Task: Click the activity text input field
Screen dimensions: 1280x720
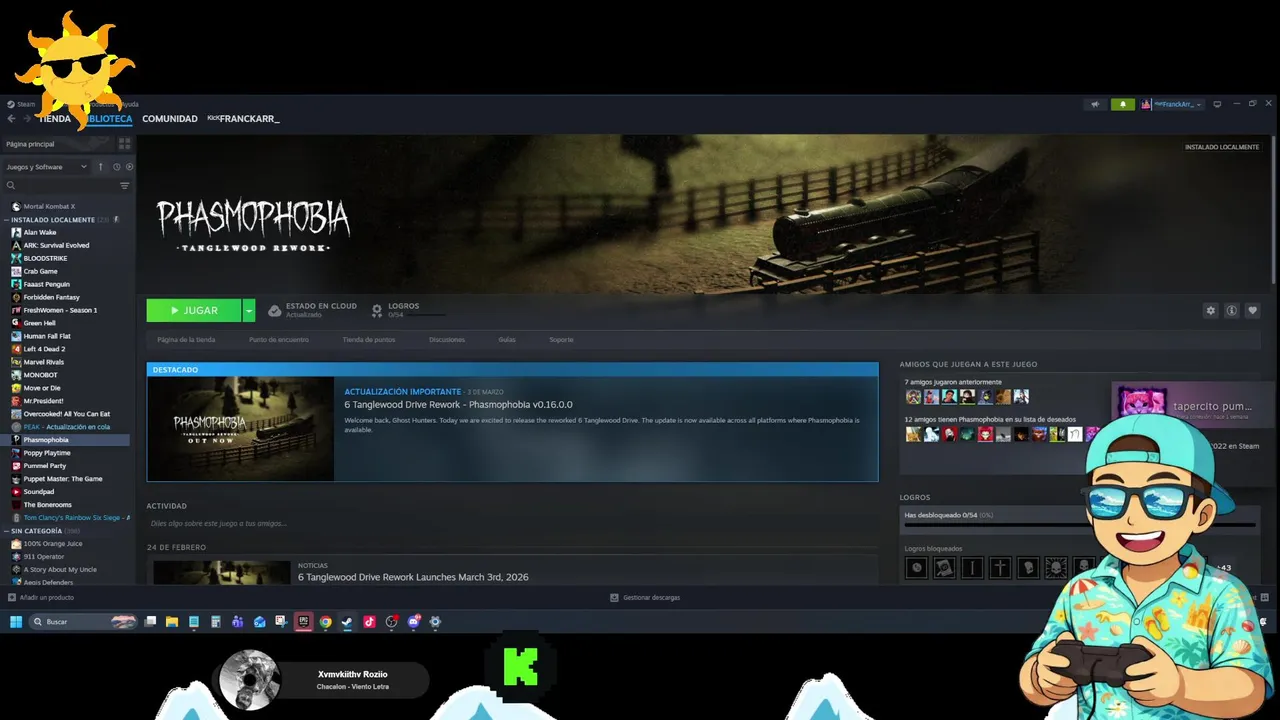Action: (512, 523)
